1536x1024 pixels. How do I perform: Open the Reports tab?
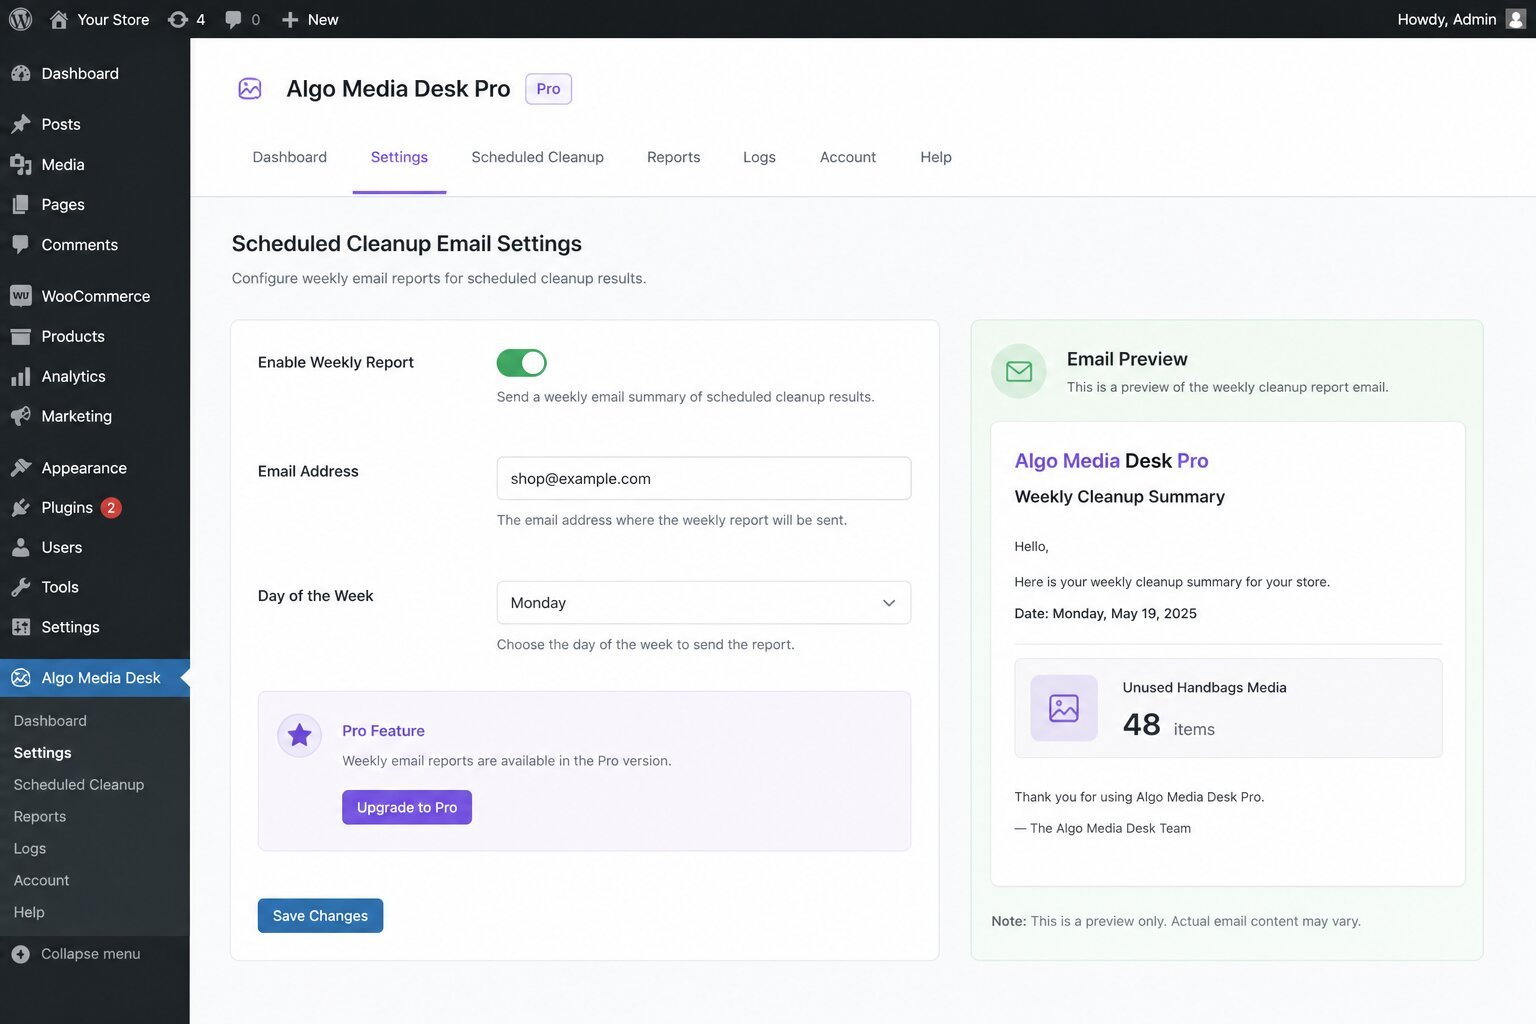point(673,157)
